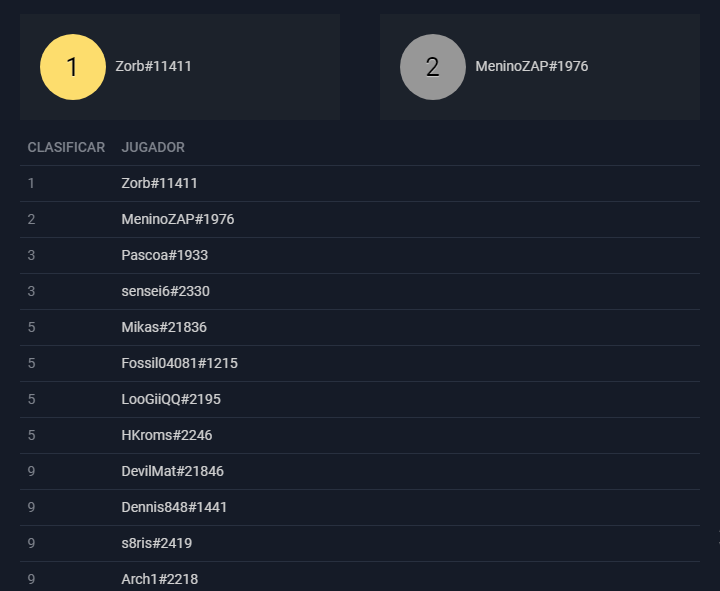
Task: Click rank 9 beside Dennis848#1441
Action: tap(31, 507)
